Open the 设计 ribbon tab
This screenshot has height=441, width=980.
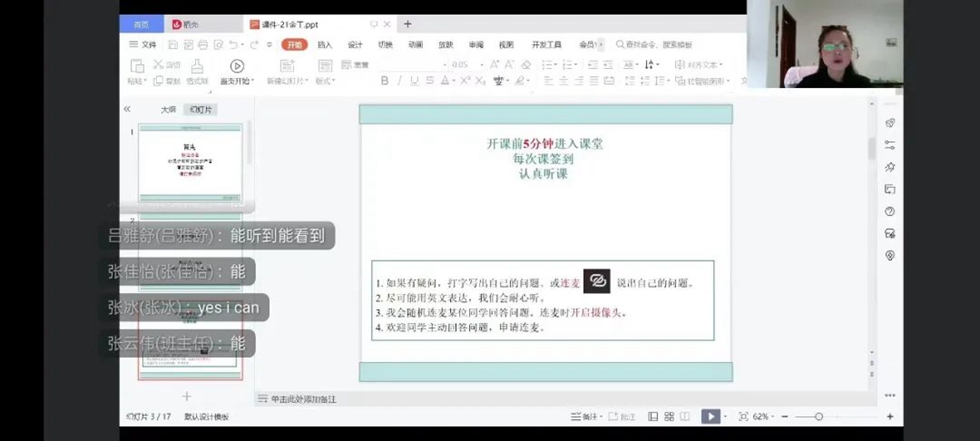(355, 44)
